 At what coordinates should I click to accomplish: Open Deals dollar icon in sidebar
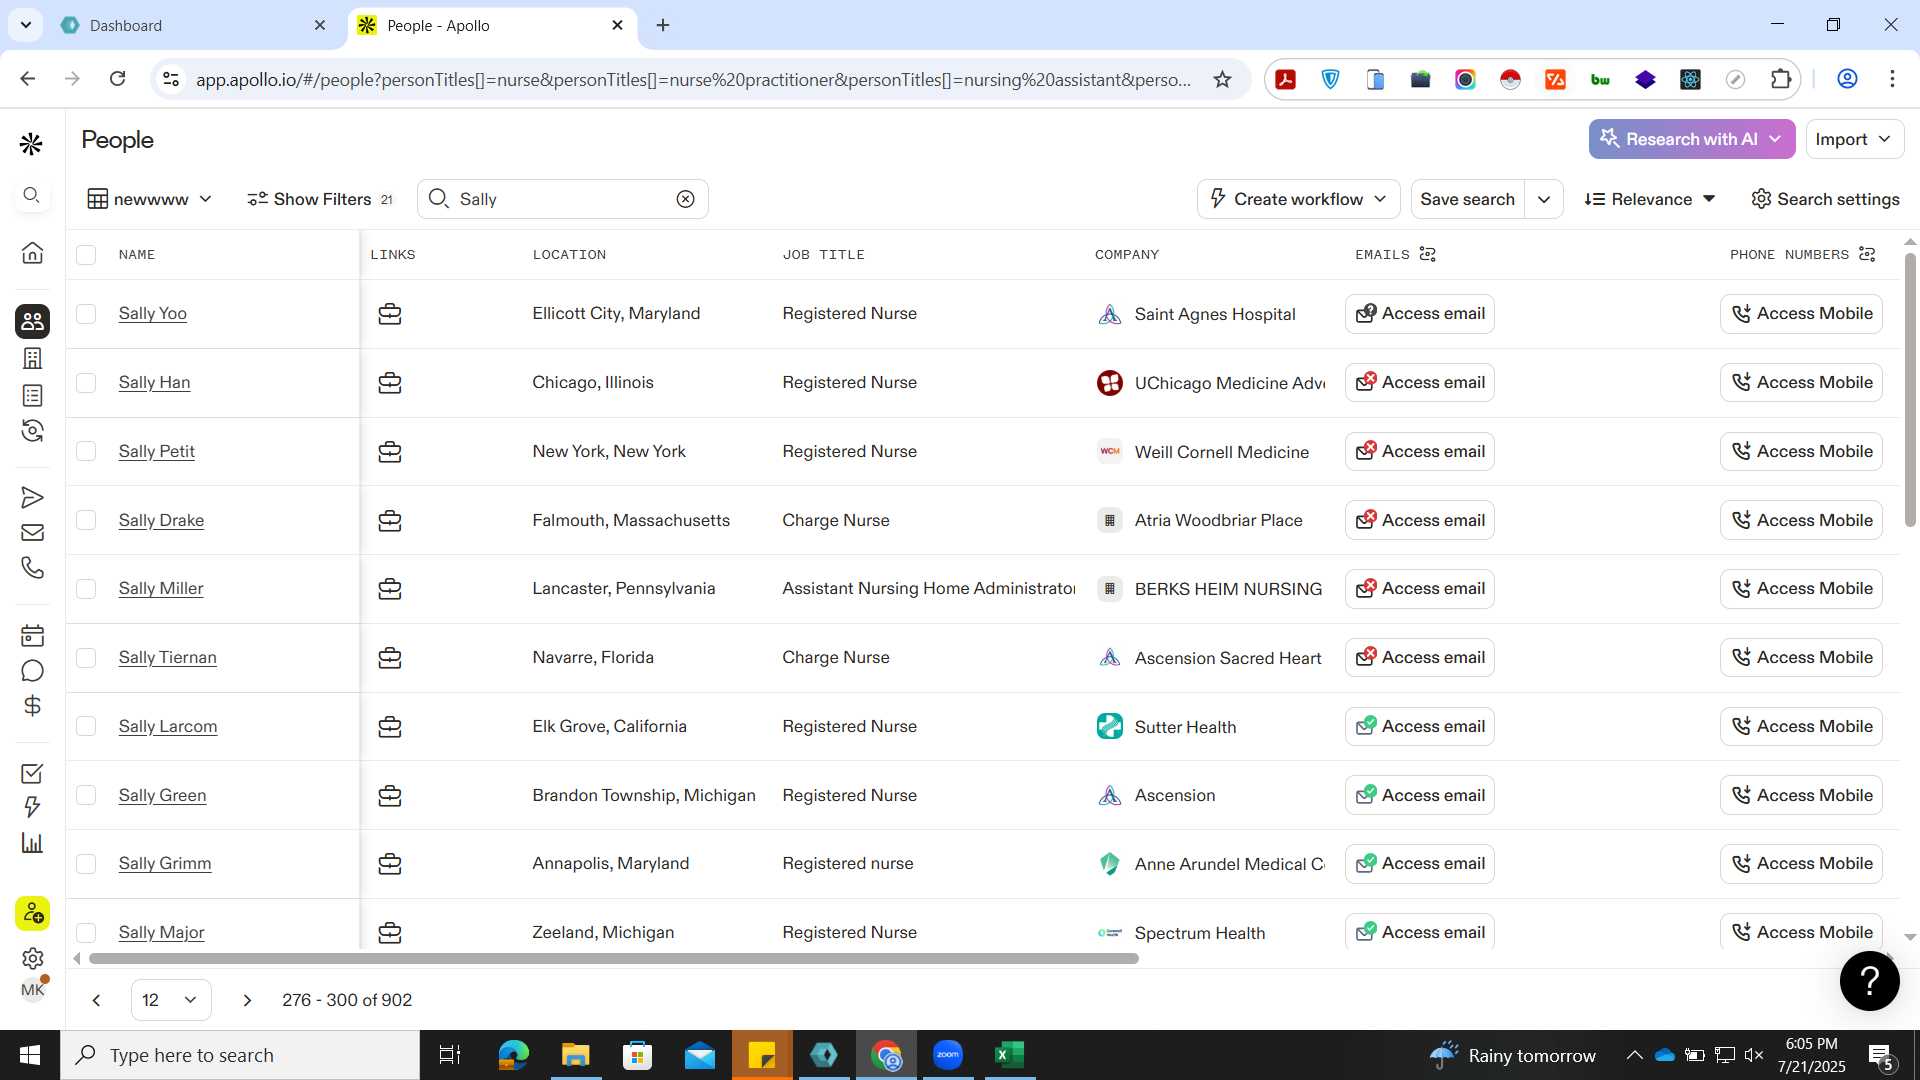click(32, 706)
